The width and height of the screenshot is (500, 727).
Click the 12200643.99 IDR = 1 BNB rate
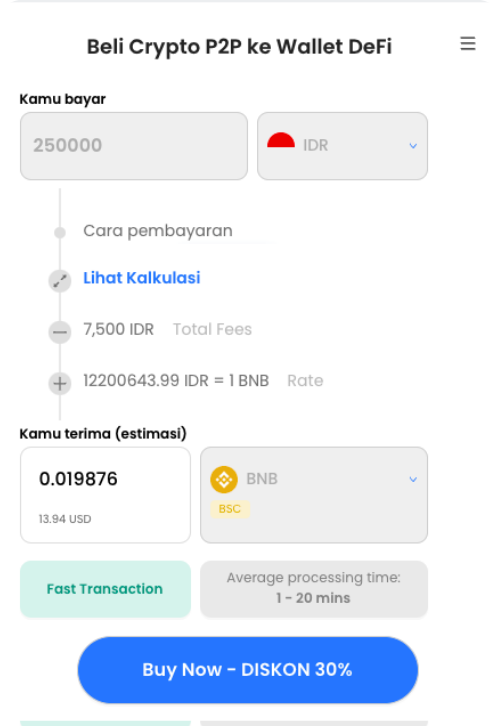pyautogui.click(x=176, y=381)
